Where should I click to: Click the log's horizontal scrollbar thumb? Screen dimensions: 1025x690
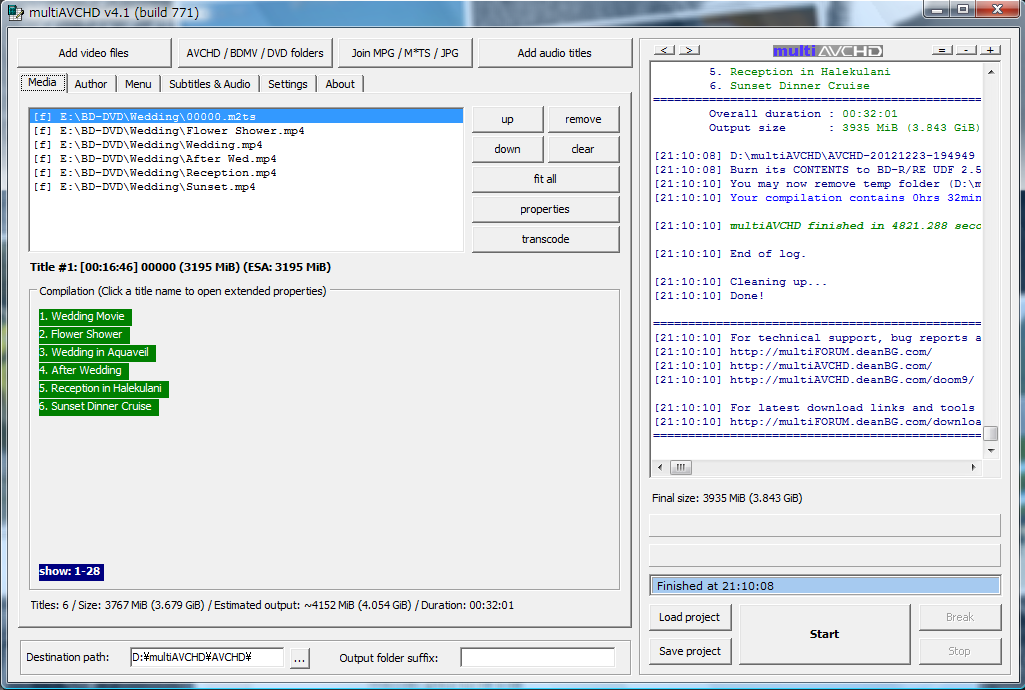[681, 467]
